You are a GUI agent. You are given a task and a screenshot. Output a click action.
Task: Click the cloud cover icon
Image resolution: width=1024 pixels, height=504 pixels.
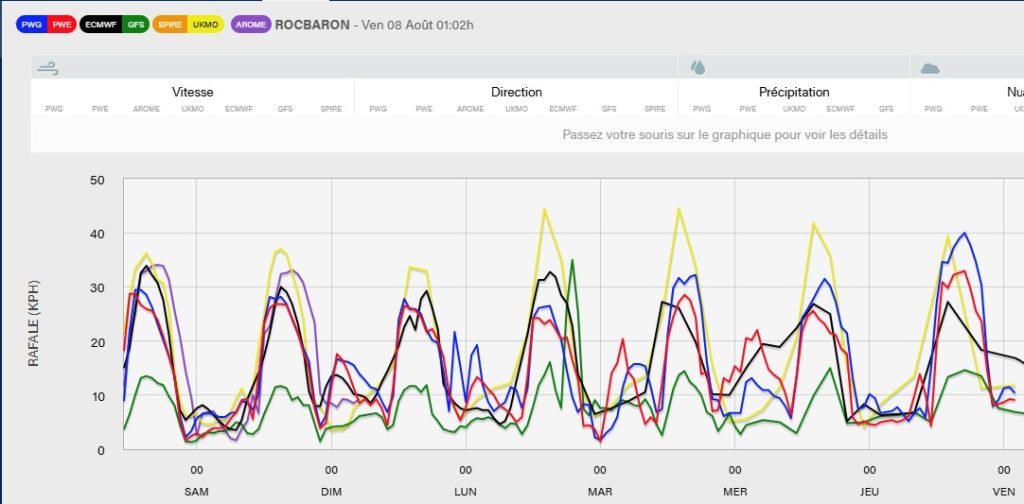pyautogui.click(x=930, y=68)
